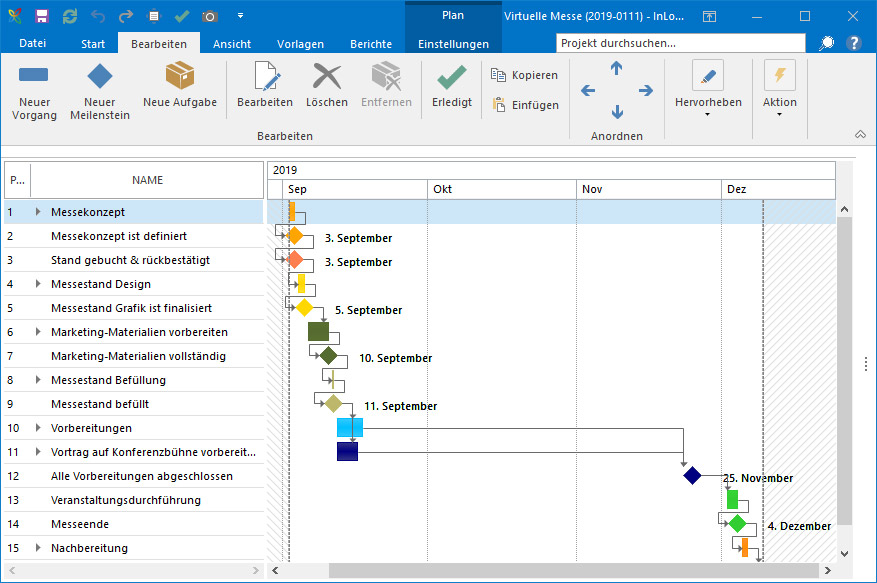Image resolution: width=877 pixels, height=583 pixels.
Task: Click the vertical scrollbar down arrow
Action: pos(845,554)
